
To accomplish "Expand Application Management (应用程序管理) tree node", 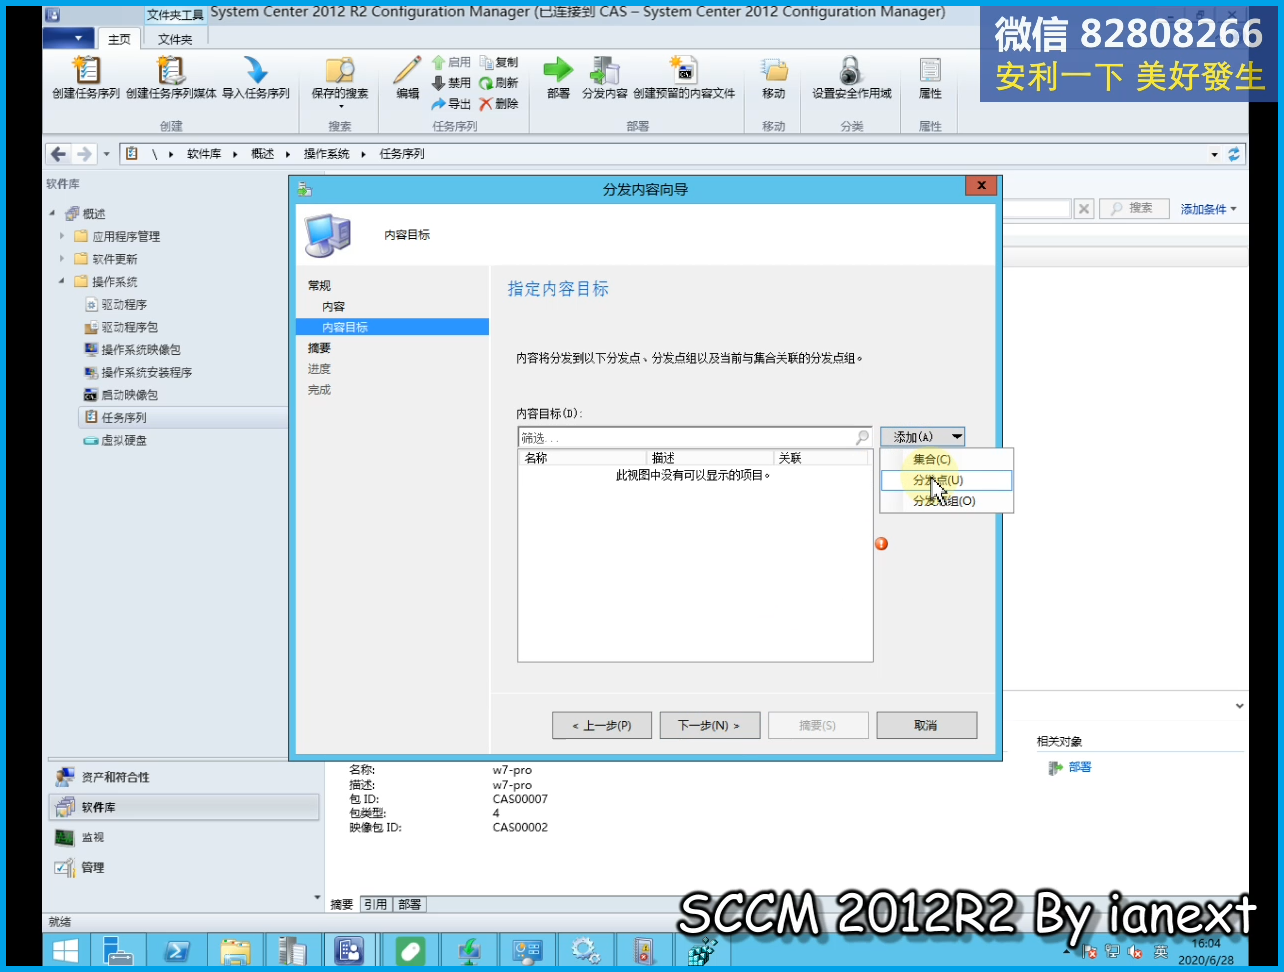I will point(62,236).
